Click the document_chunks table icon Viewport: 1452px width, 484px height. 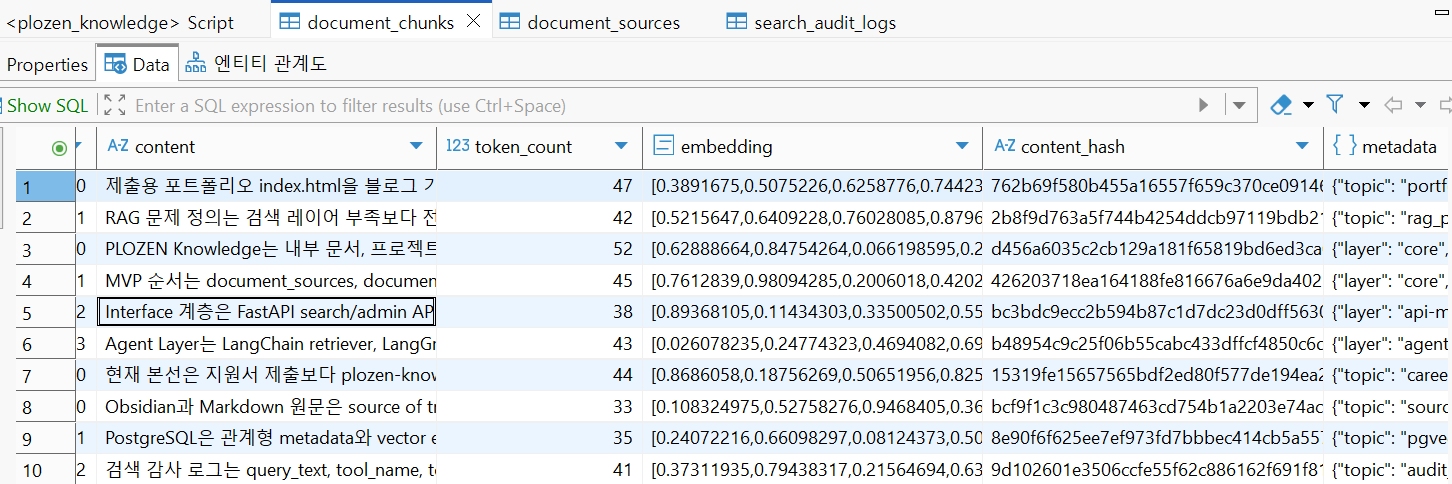point(289,22)
